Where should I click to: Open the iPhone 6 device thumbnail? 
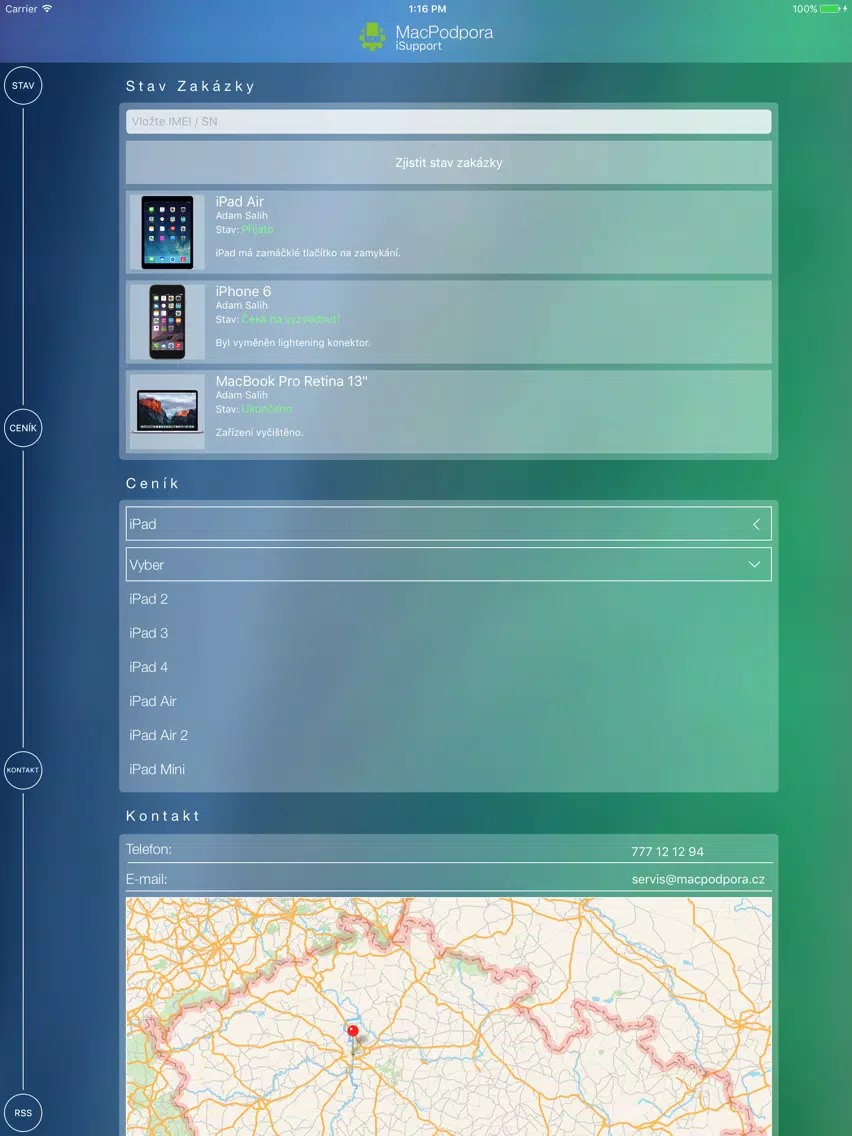167,322
